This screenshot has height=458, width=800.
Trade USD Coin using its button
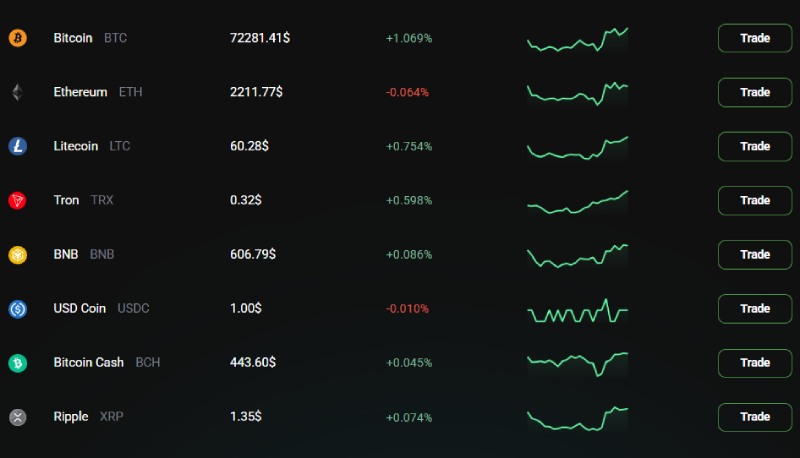(755, 308)
